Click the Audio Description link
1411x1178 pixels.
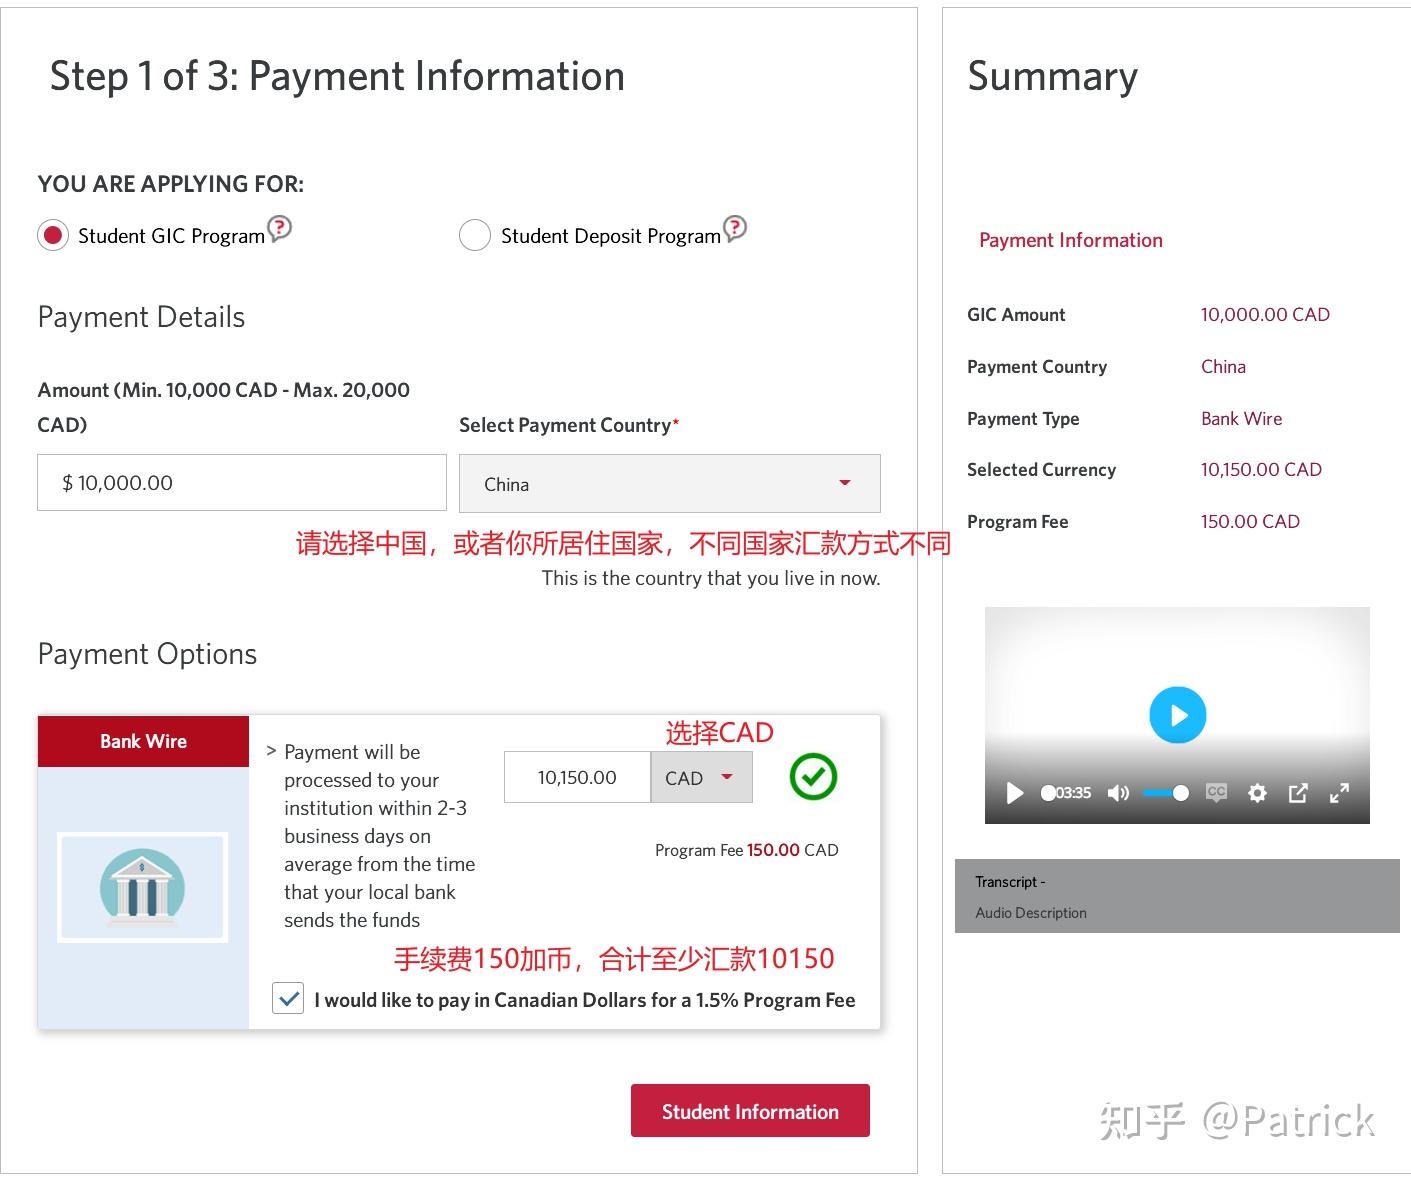[1030, 912]
